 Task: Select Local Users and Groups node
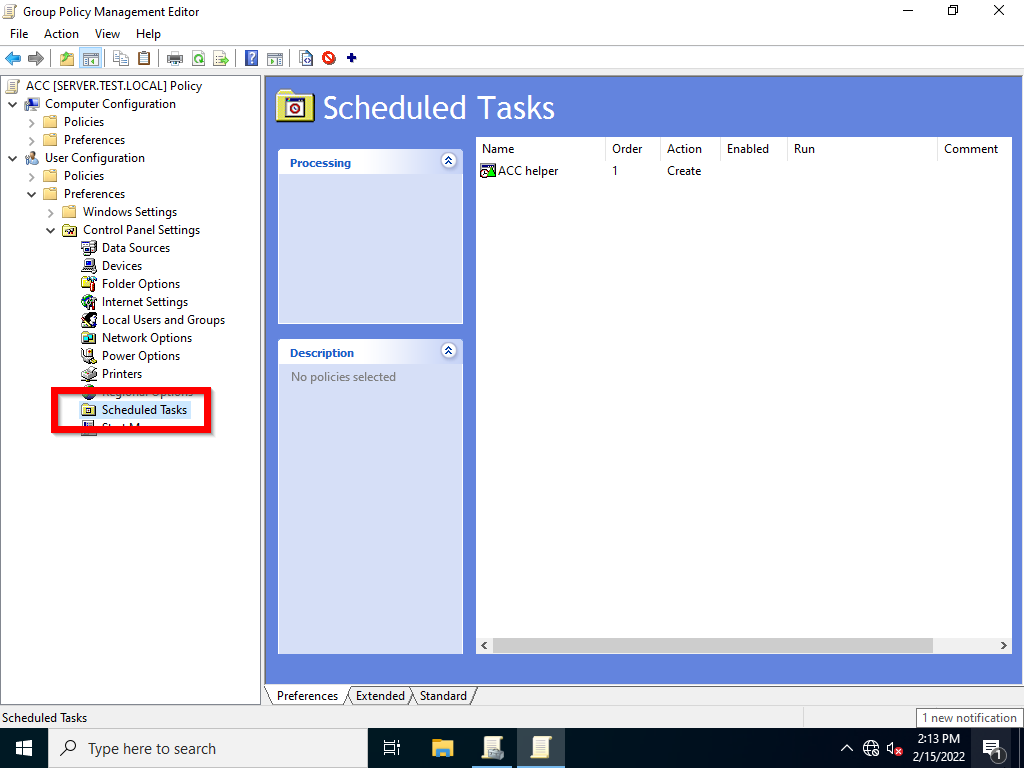(163, 320)
